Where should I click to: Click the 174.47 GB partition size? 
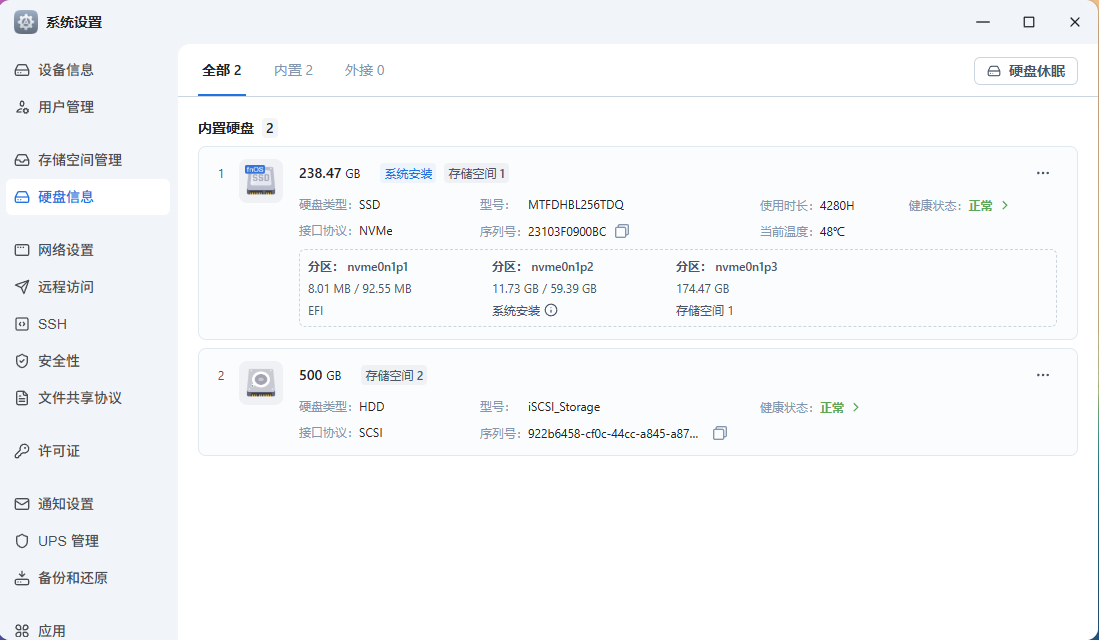click(702, 289)
